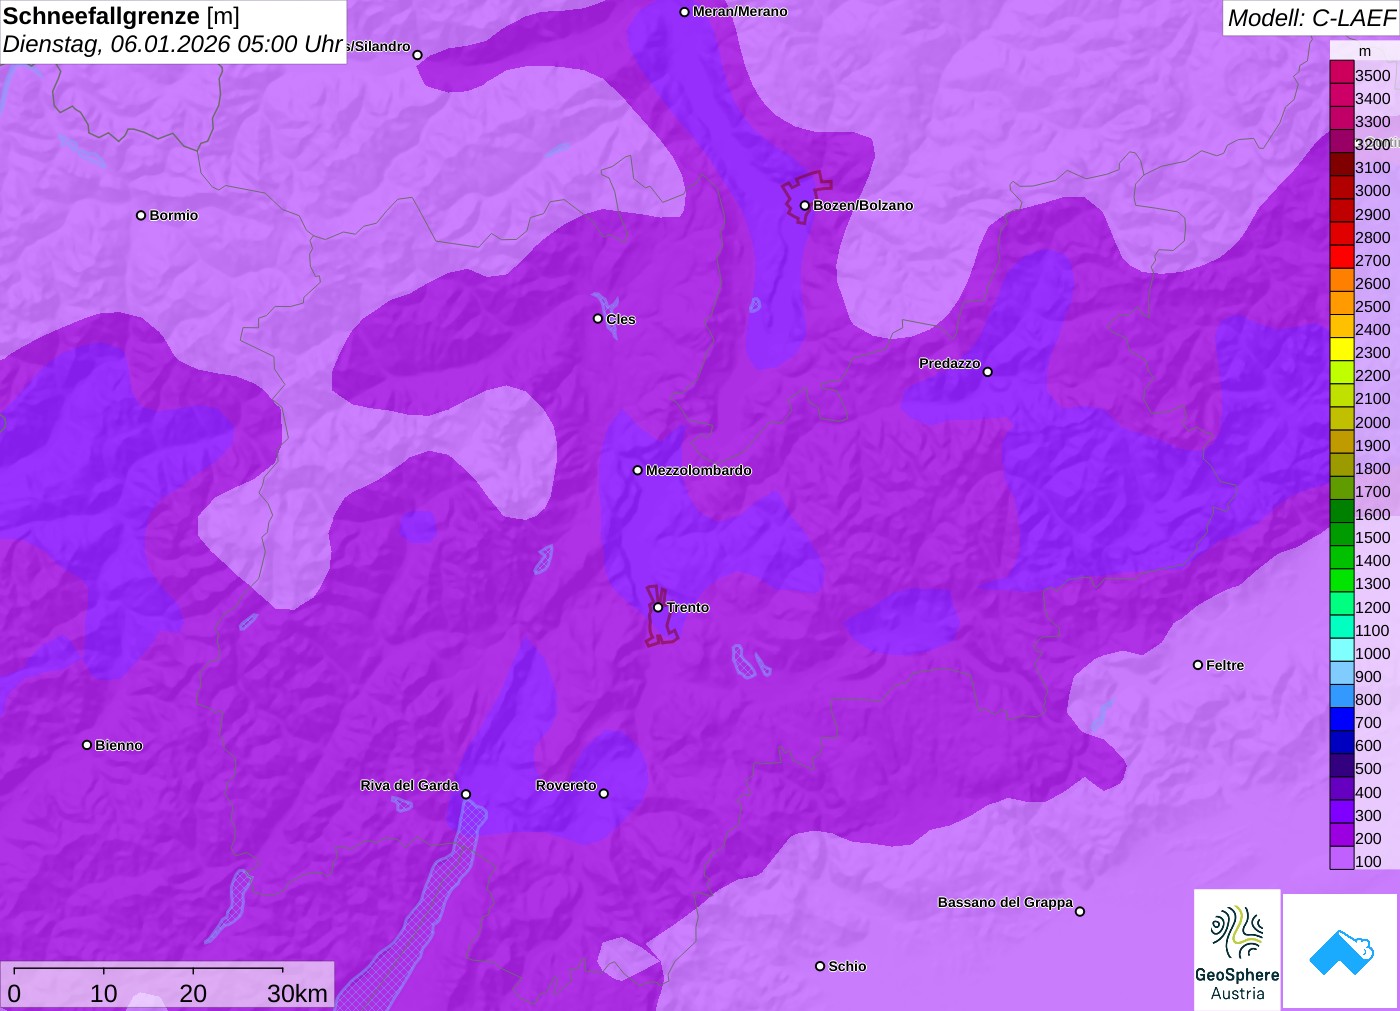Click the 'Modell: C-LAEF' label
This screenshot has height=1011, width=1400.
pos(1311,18)
